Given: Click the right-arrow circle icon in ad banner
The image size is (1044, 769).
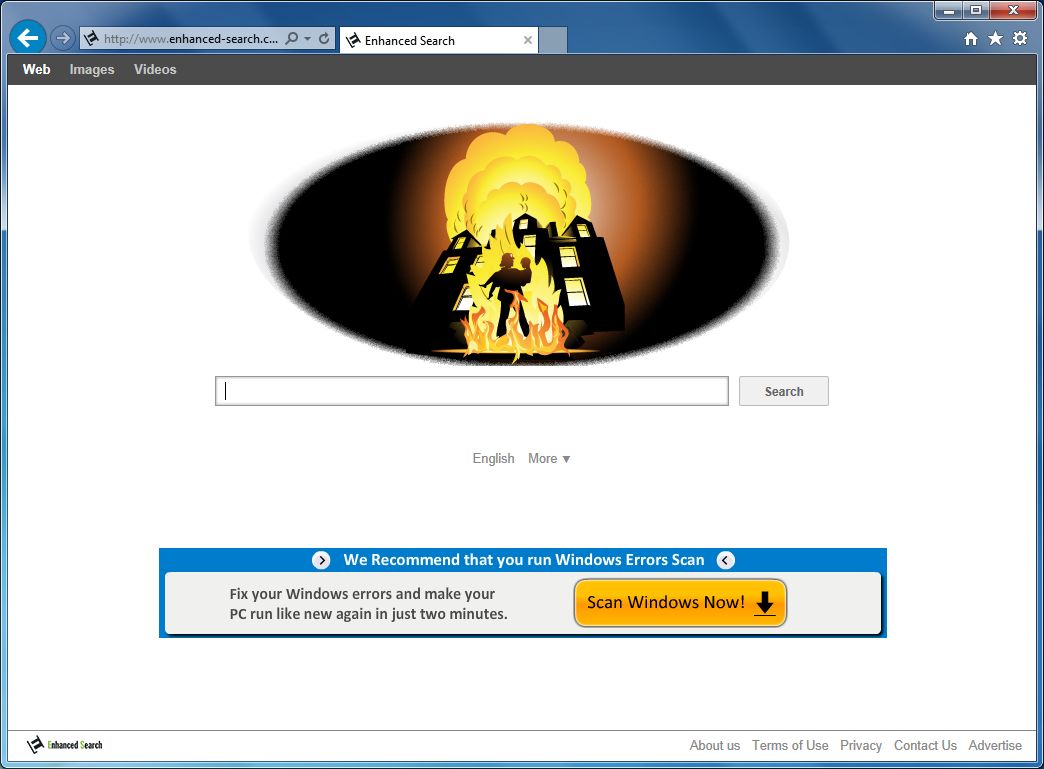Looking at the screenshot, I should click(x=321, y=560).
